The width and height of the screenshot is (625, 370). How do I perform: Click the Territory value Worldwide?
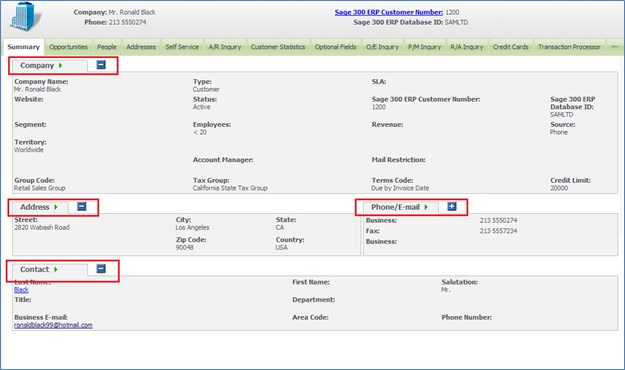tap(29, 150)
